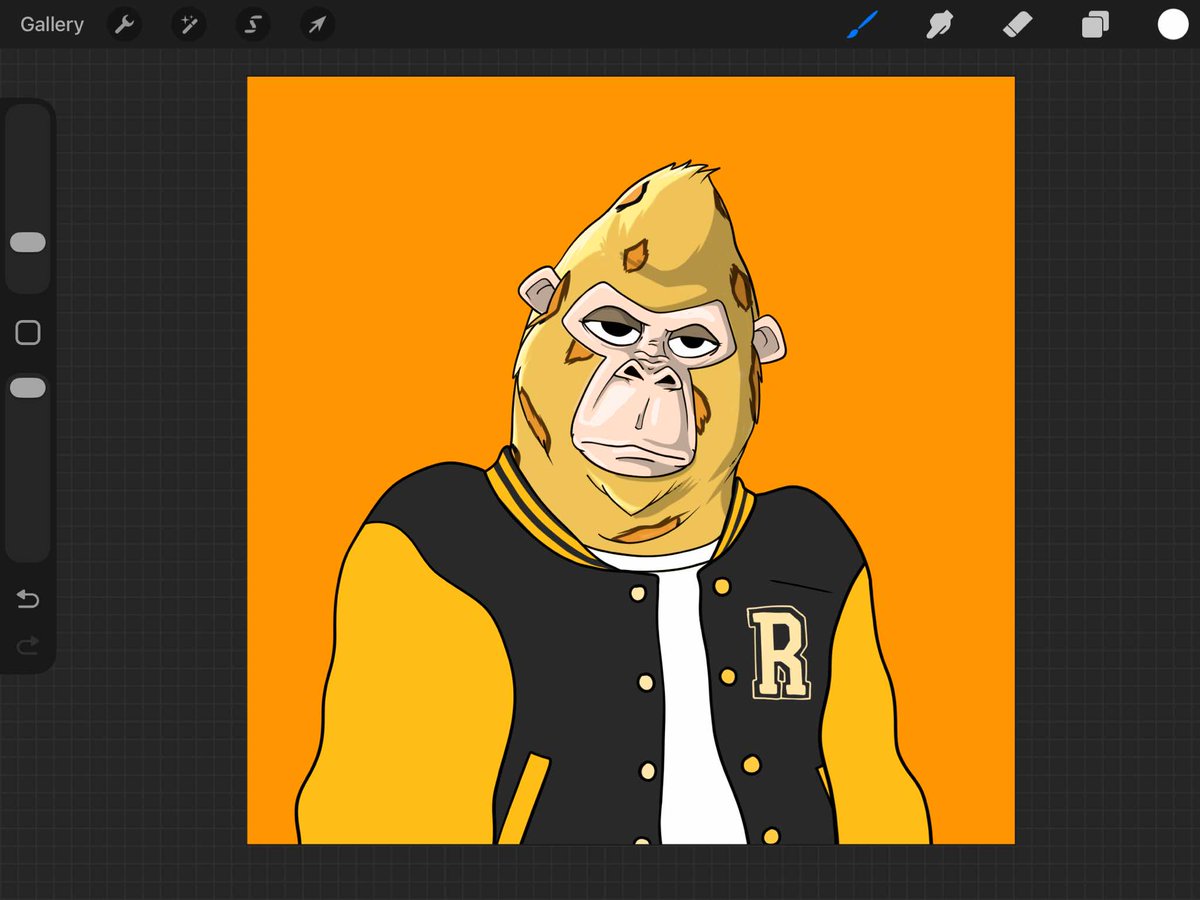1200x900 pixels.
Task: Undo the last action
Action: (x=28, y=599)
